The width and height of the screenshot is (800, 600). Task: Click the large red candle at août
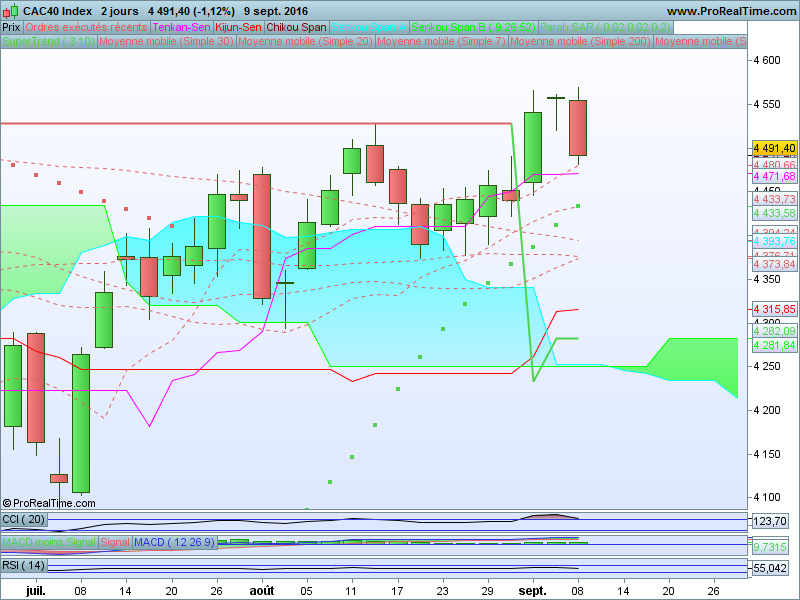(x=262, y=236)
